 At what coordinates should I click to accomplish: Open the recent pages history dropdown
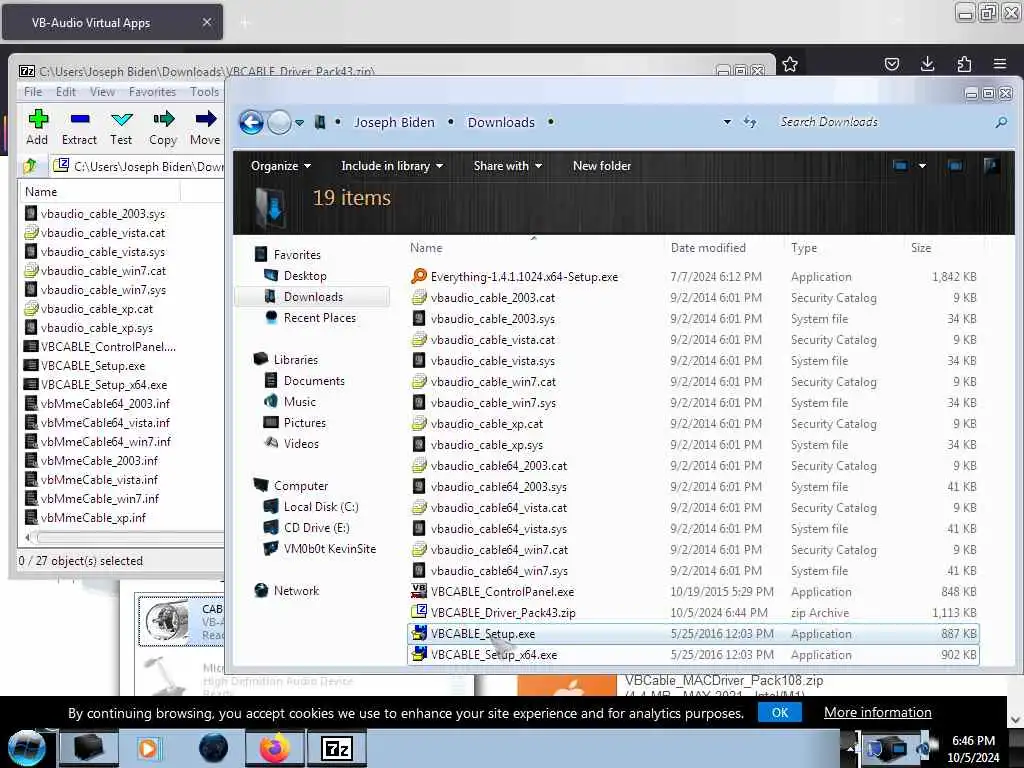click(299, 123)
